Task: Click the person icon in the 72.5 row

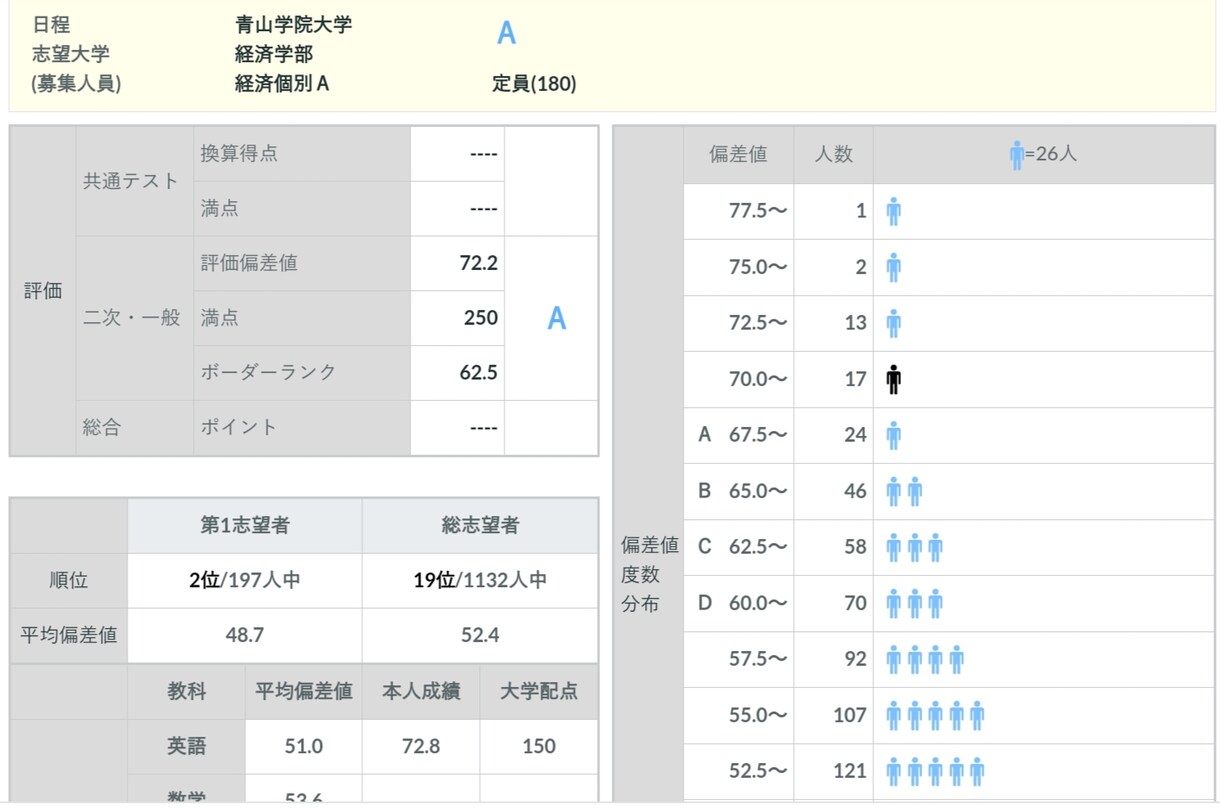Action: point(894,324)
